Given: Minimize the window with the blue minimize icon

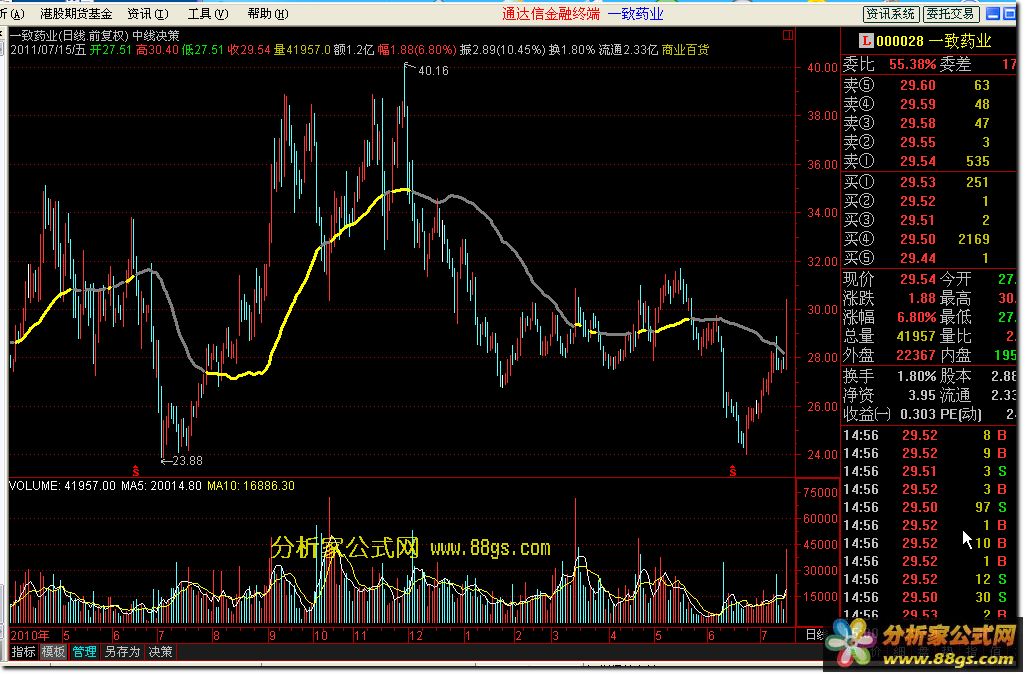Looking at the screenshot, I should [993, 13].
